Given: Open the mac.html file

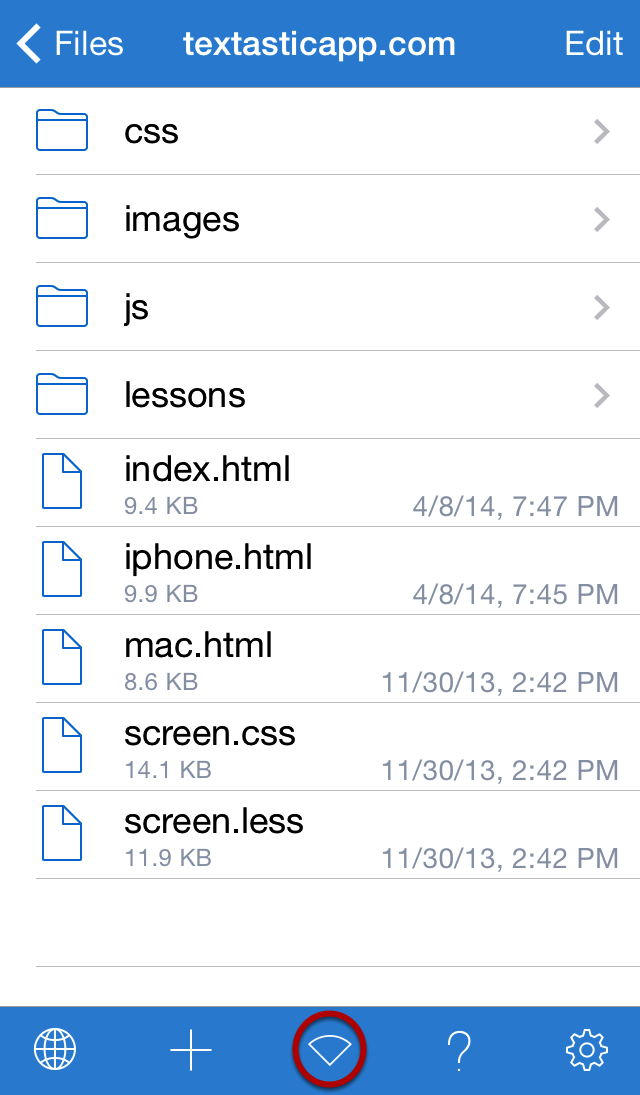Looking at the screenshot, I should pyautogui.click(x=337, y=659).
